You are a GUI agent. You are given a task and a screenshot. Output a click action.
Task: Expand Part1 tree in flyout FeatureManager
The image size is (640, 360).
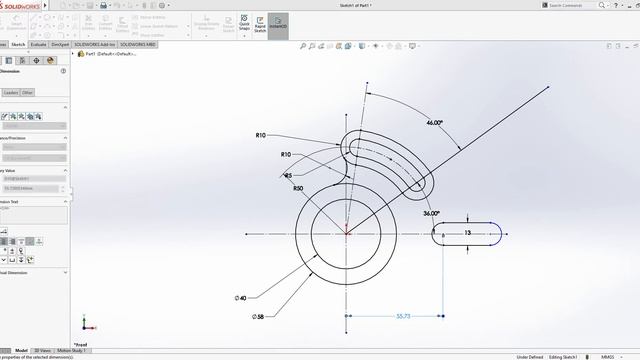(x=73, y=53)
